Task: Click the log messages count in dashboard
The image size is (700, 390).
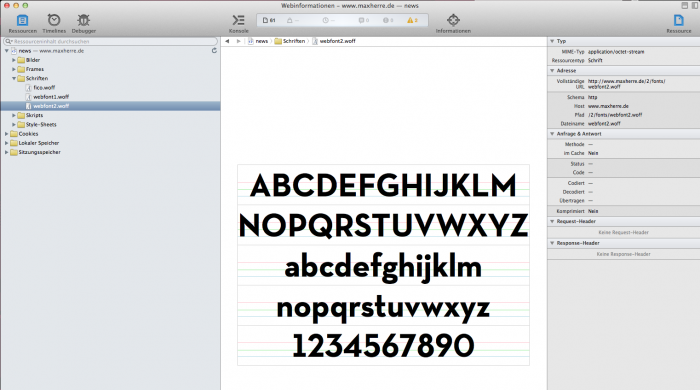Action: pos(364,20)
